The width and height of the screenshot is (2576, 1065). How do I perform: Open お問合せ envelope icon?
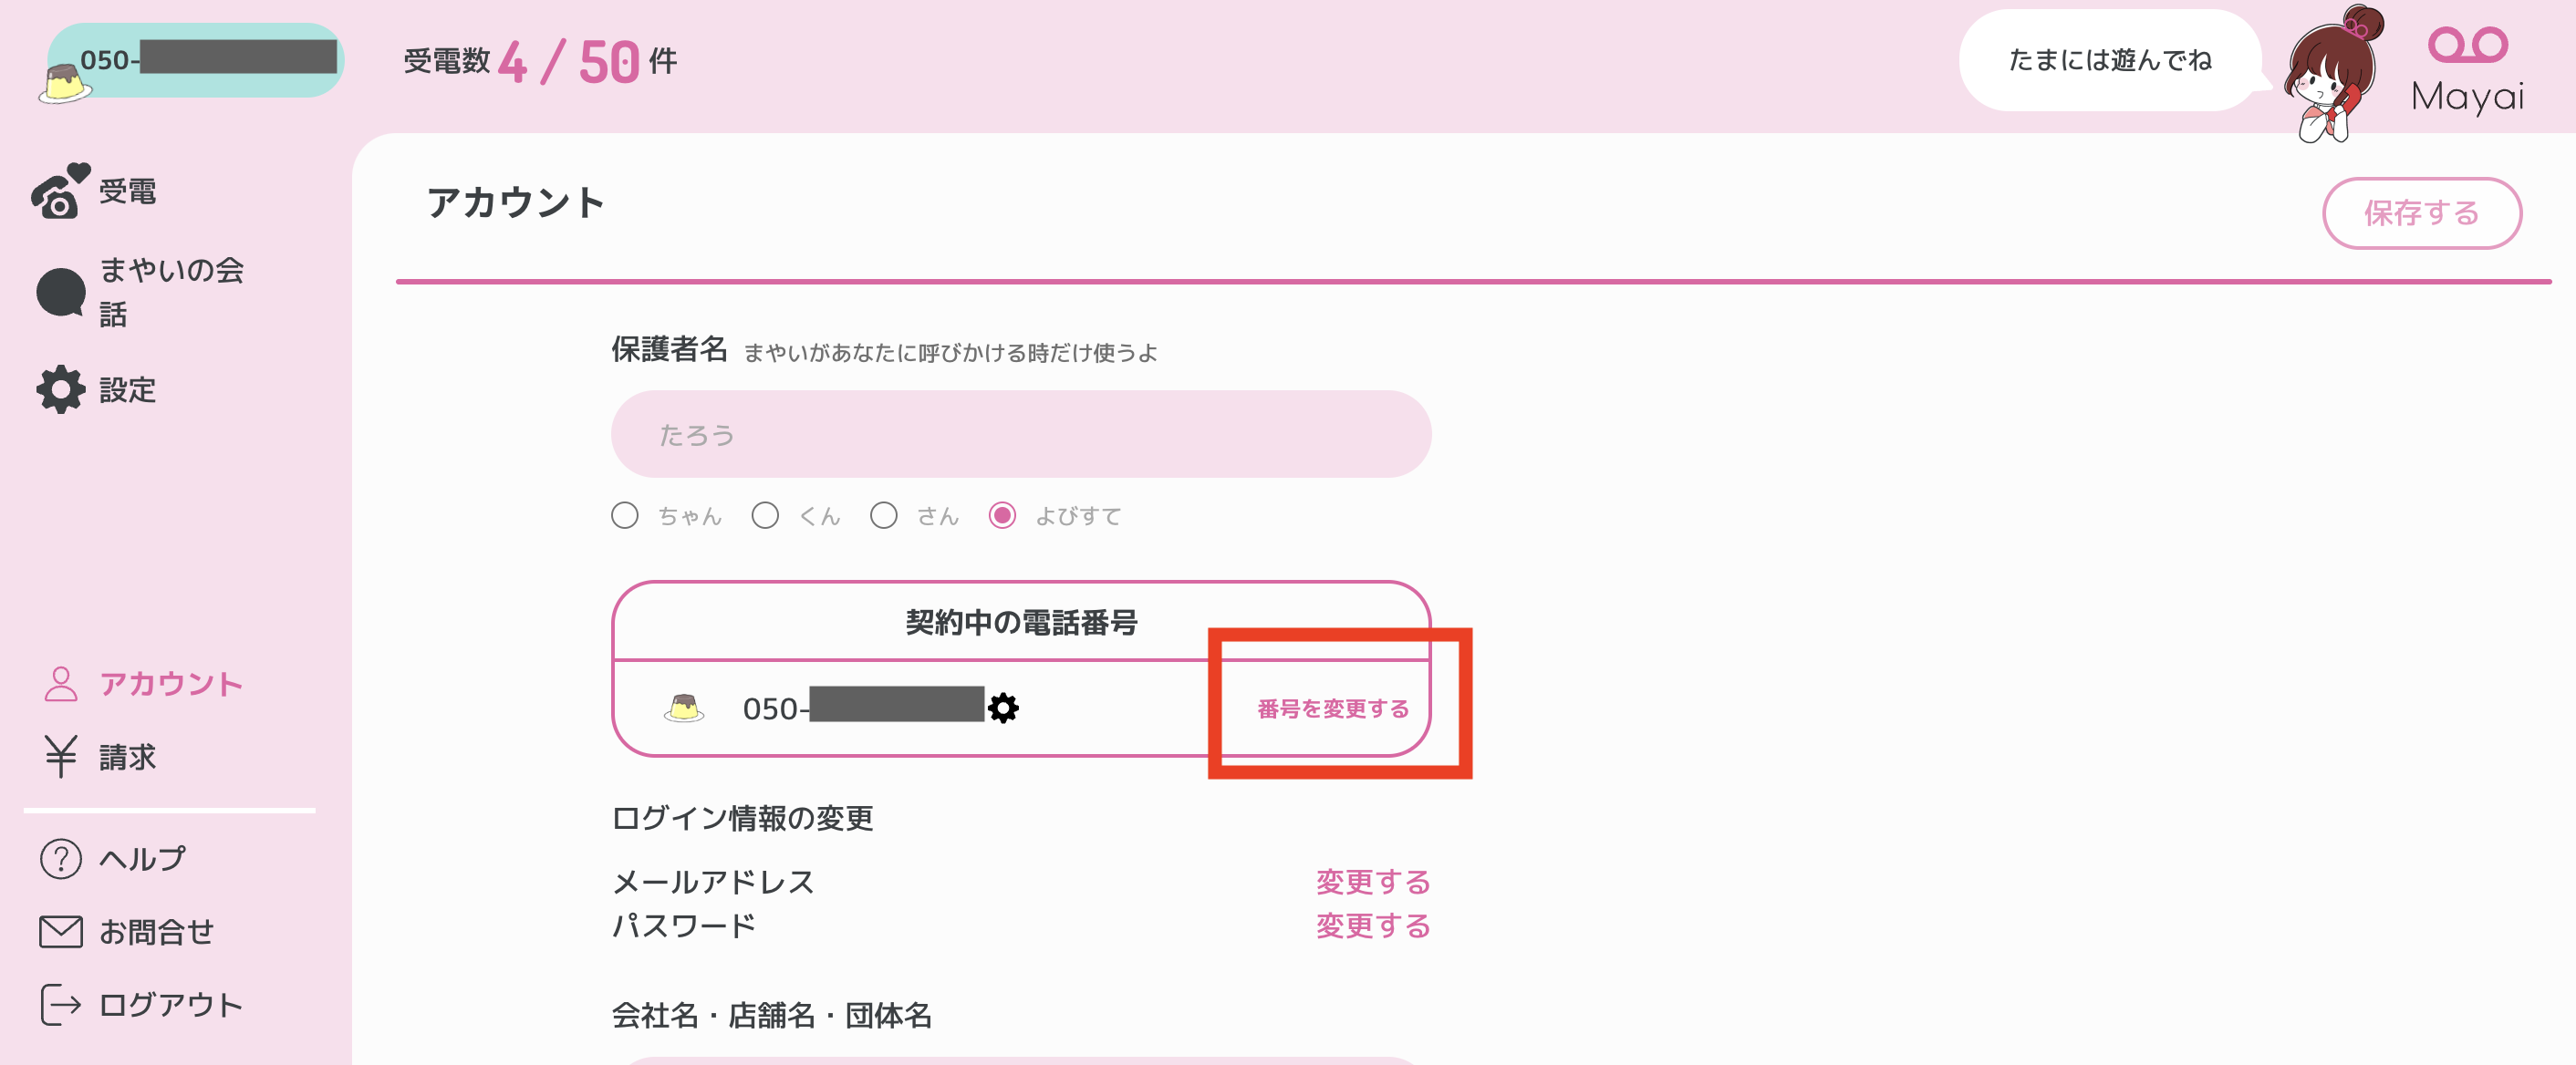(x=60, y=932)
